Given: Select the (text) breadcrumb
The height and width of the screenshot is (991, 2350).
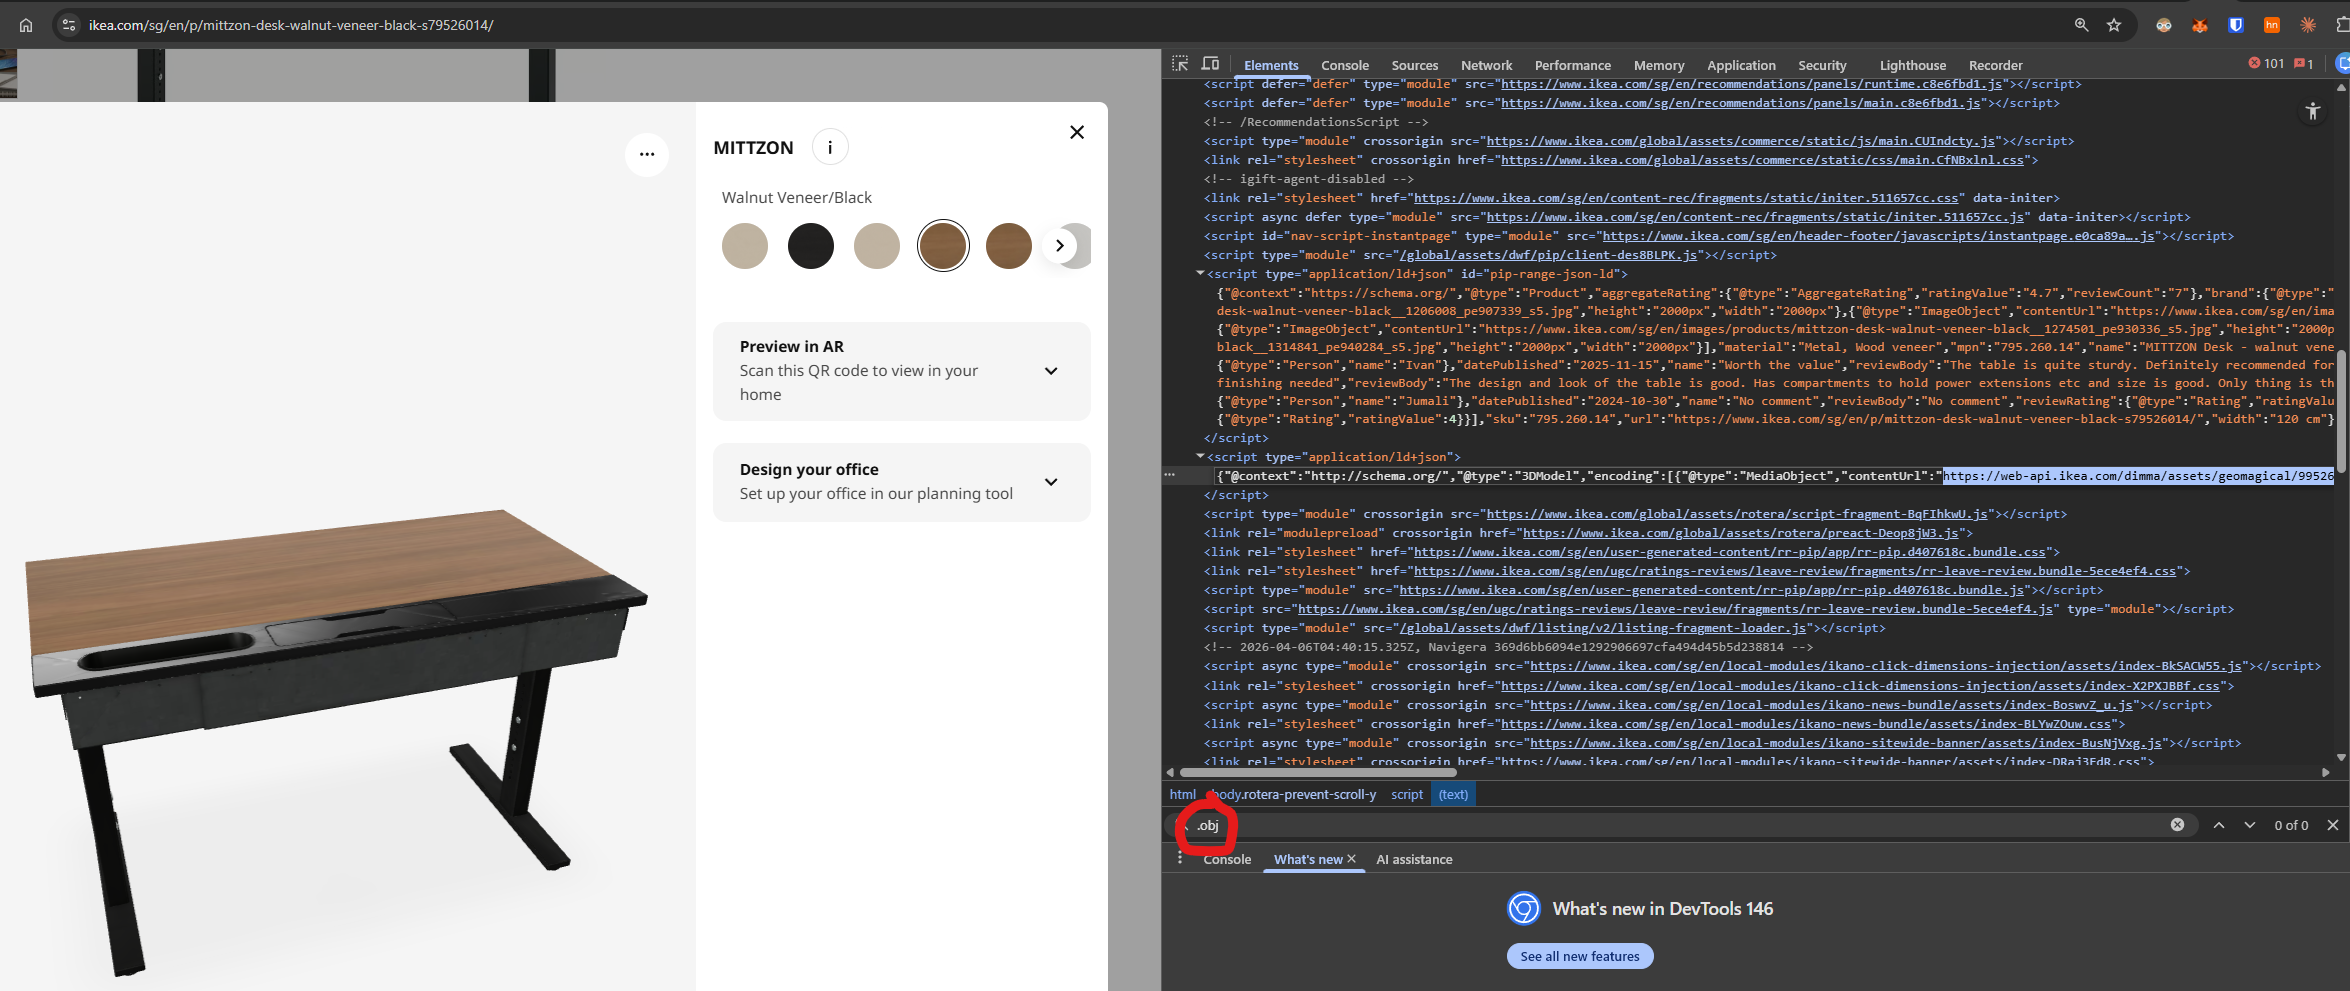Looking at the screenshot, I should click(x=1454, y=795).
